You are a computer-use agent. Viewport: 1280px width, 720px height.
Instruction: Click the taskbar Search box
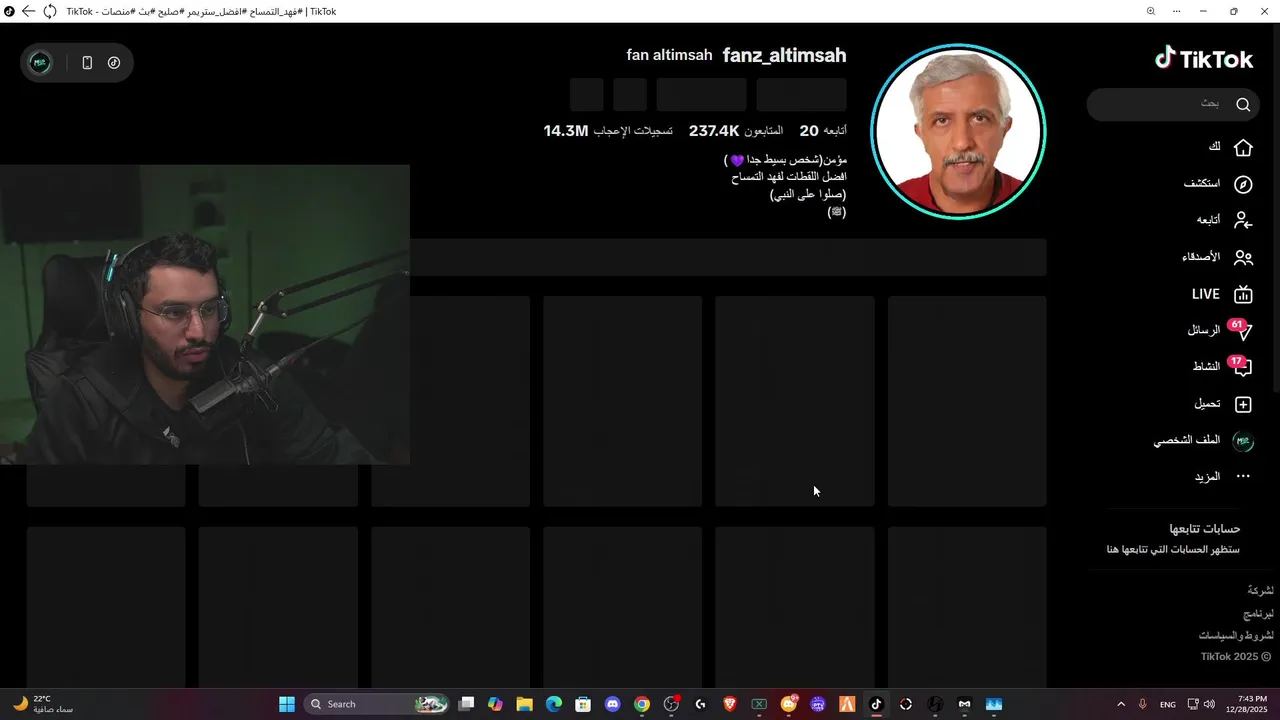click(x=377, y=704)
